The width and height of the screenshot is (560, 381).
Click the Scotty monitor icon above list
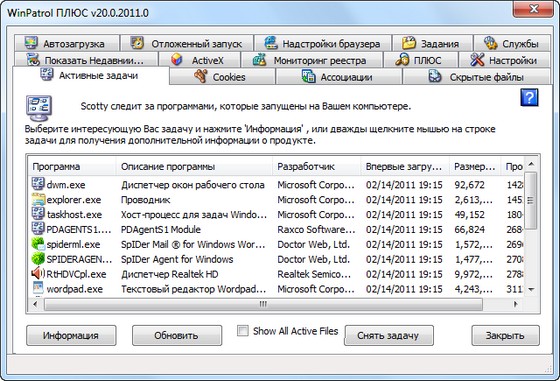[39, 109]
